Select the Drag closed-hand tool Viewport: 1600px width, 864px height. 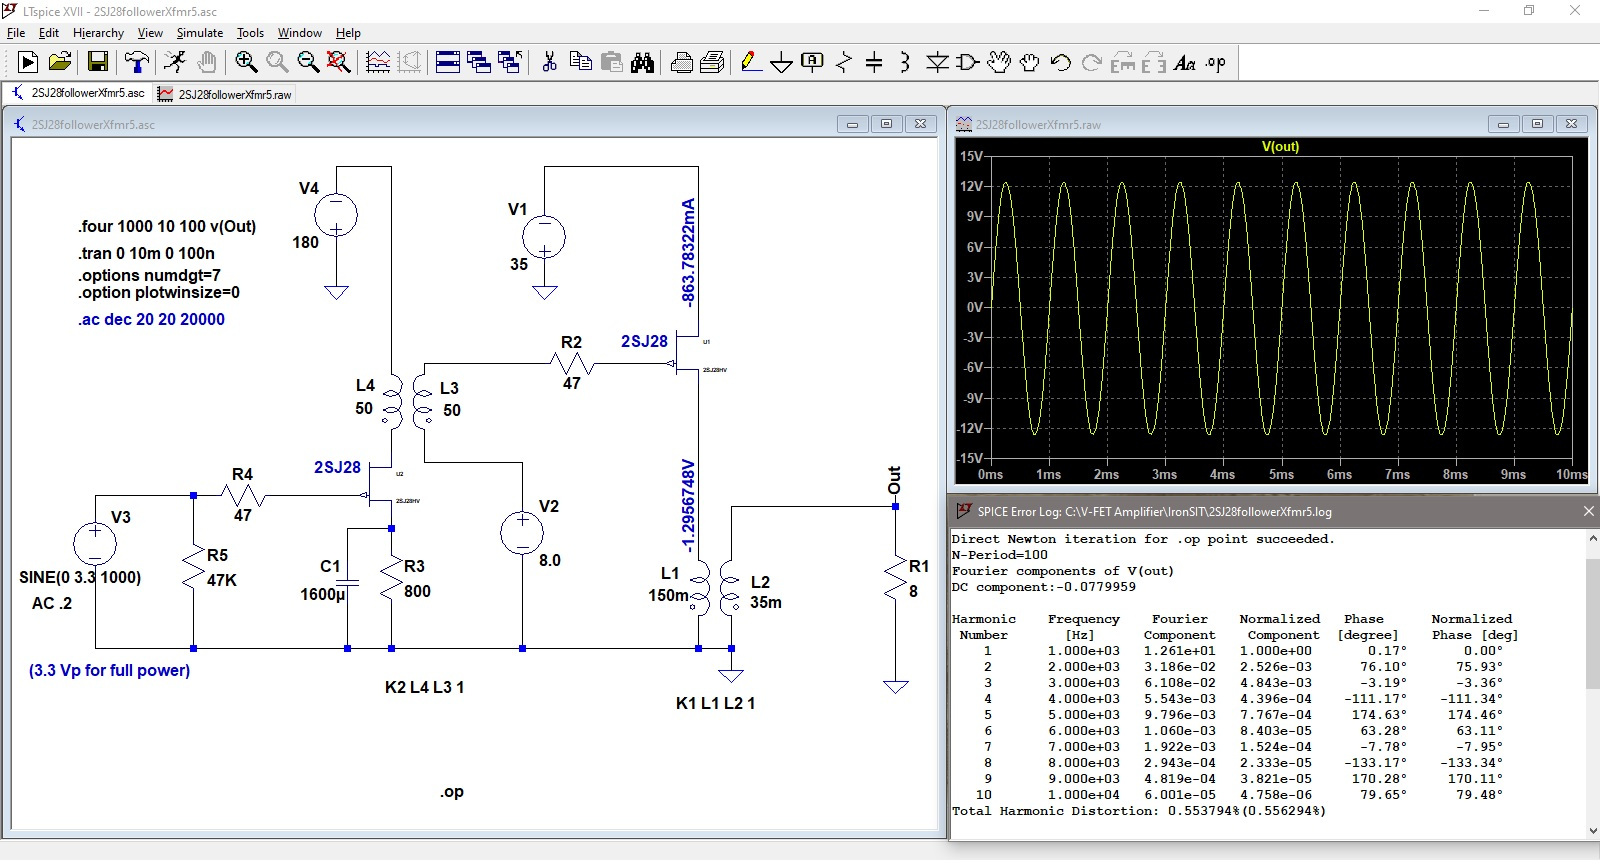[1030, 63]
